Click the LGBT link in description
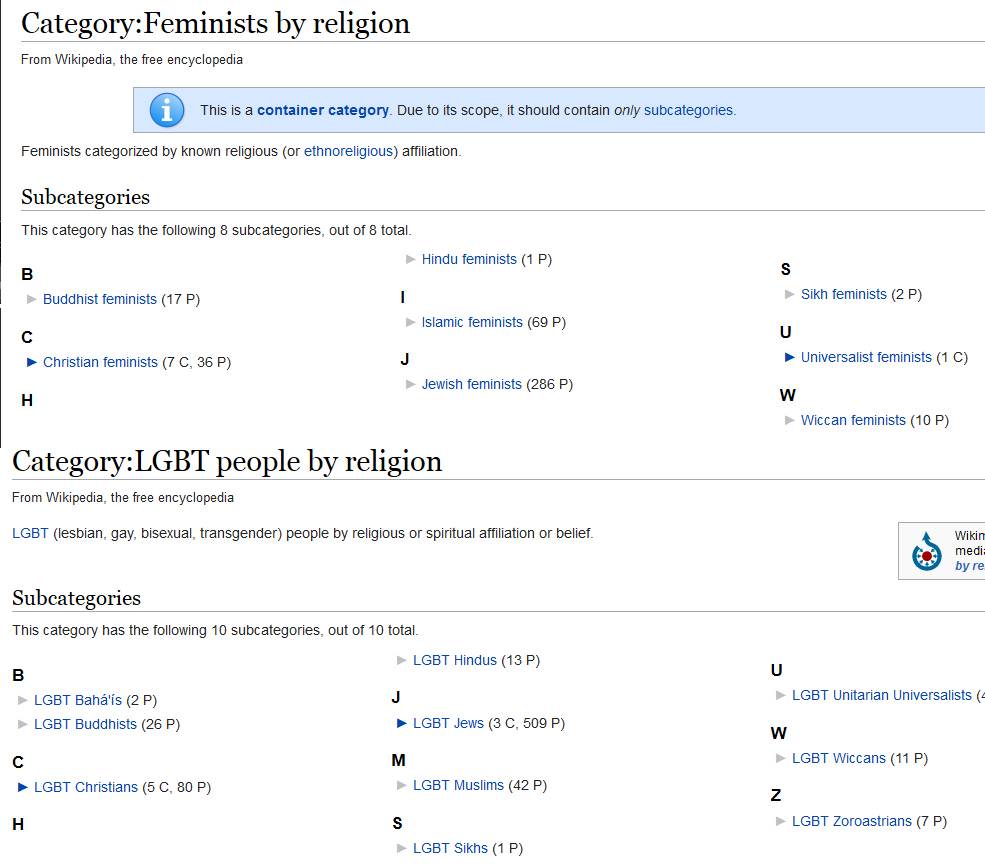 click(30, 533)
